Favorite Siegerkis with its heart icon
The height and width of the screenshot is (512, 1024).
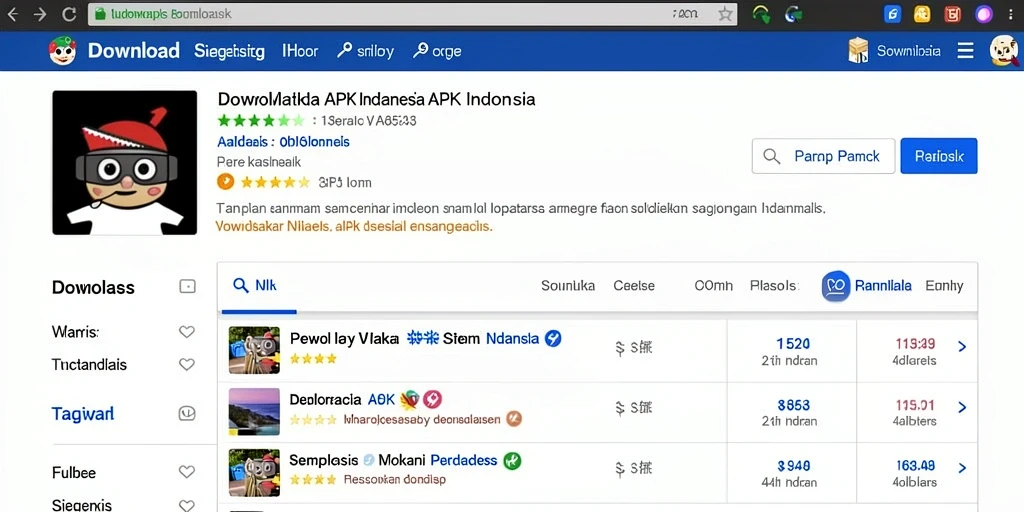(x=187, y=505)
